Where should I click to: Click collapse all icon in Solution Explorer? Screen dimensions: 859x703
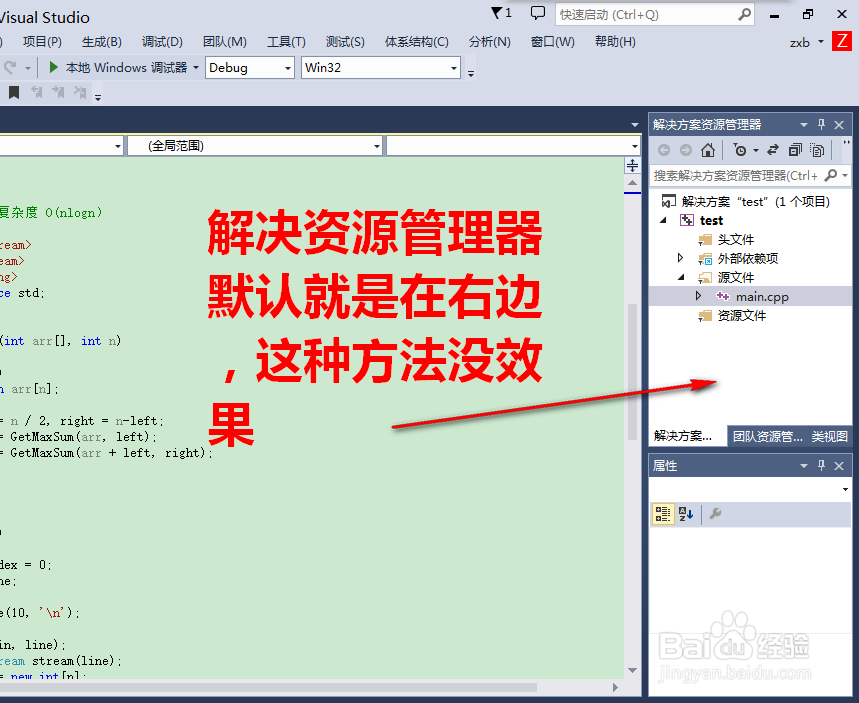pos(795,150)
